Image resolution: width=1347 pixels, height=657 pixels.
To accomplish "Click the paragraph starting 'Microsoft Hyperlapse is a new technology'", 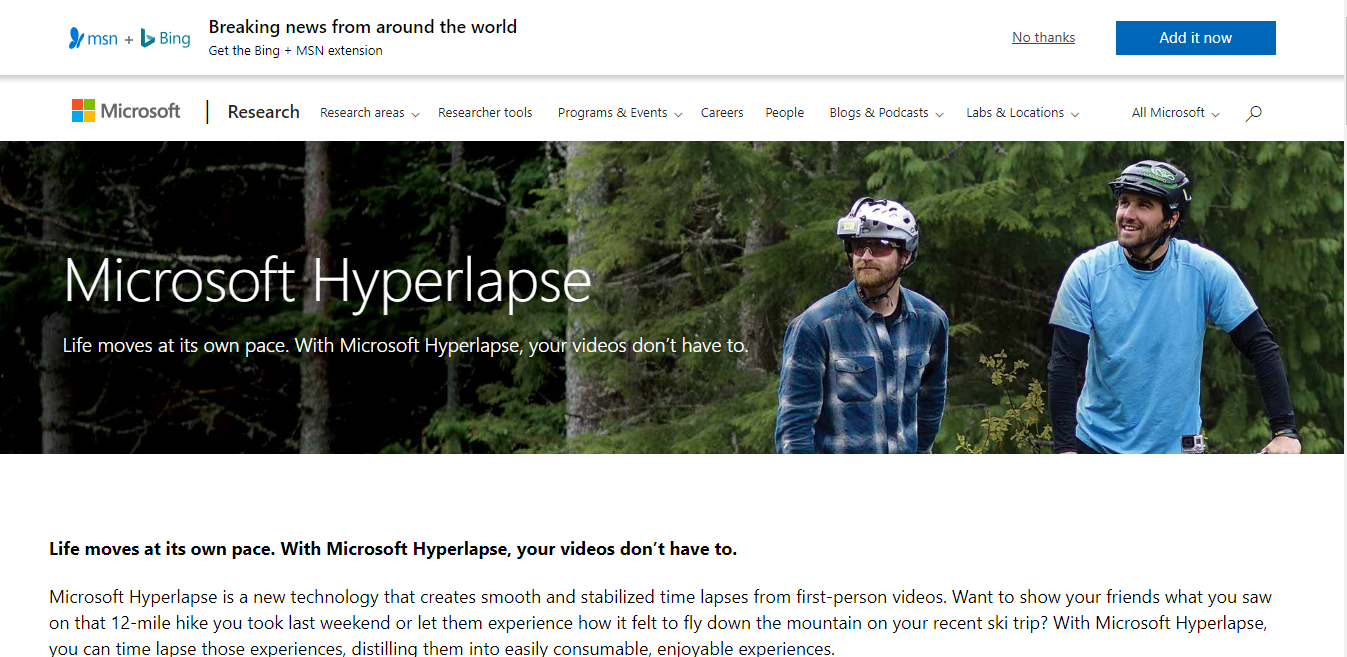I will [x=660, y=623].
